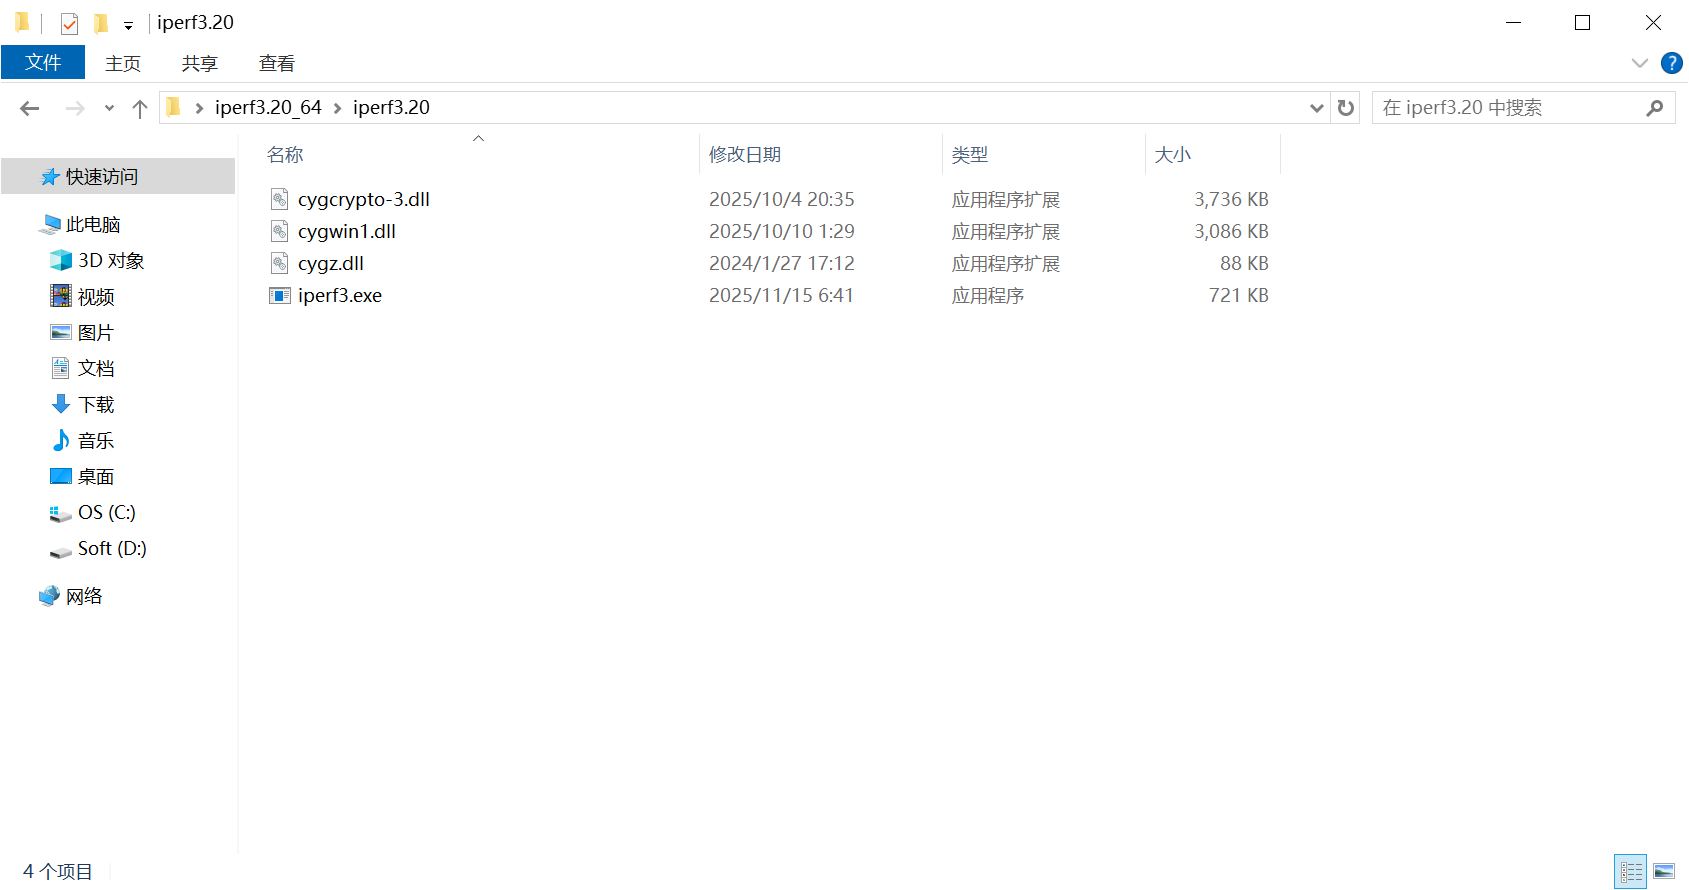Select the iperf3.exe application file
The height and width of the screenshot is (890, 1689).
point(340,296)
